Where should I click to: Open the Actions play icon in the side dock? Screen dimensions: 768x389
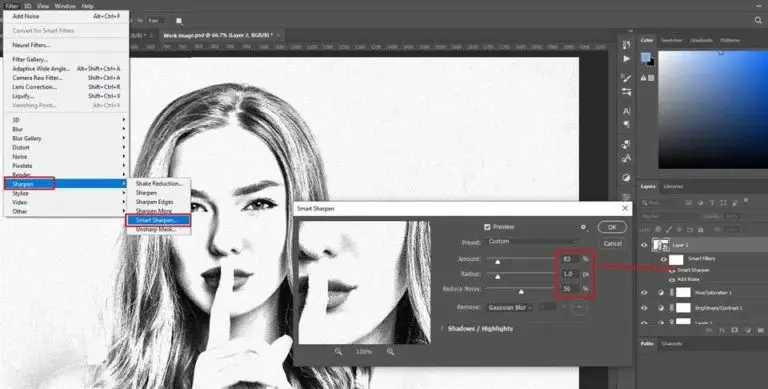626,59
